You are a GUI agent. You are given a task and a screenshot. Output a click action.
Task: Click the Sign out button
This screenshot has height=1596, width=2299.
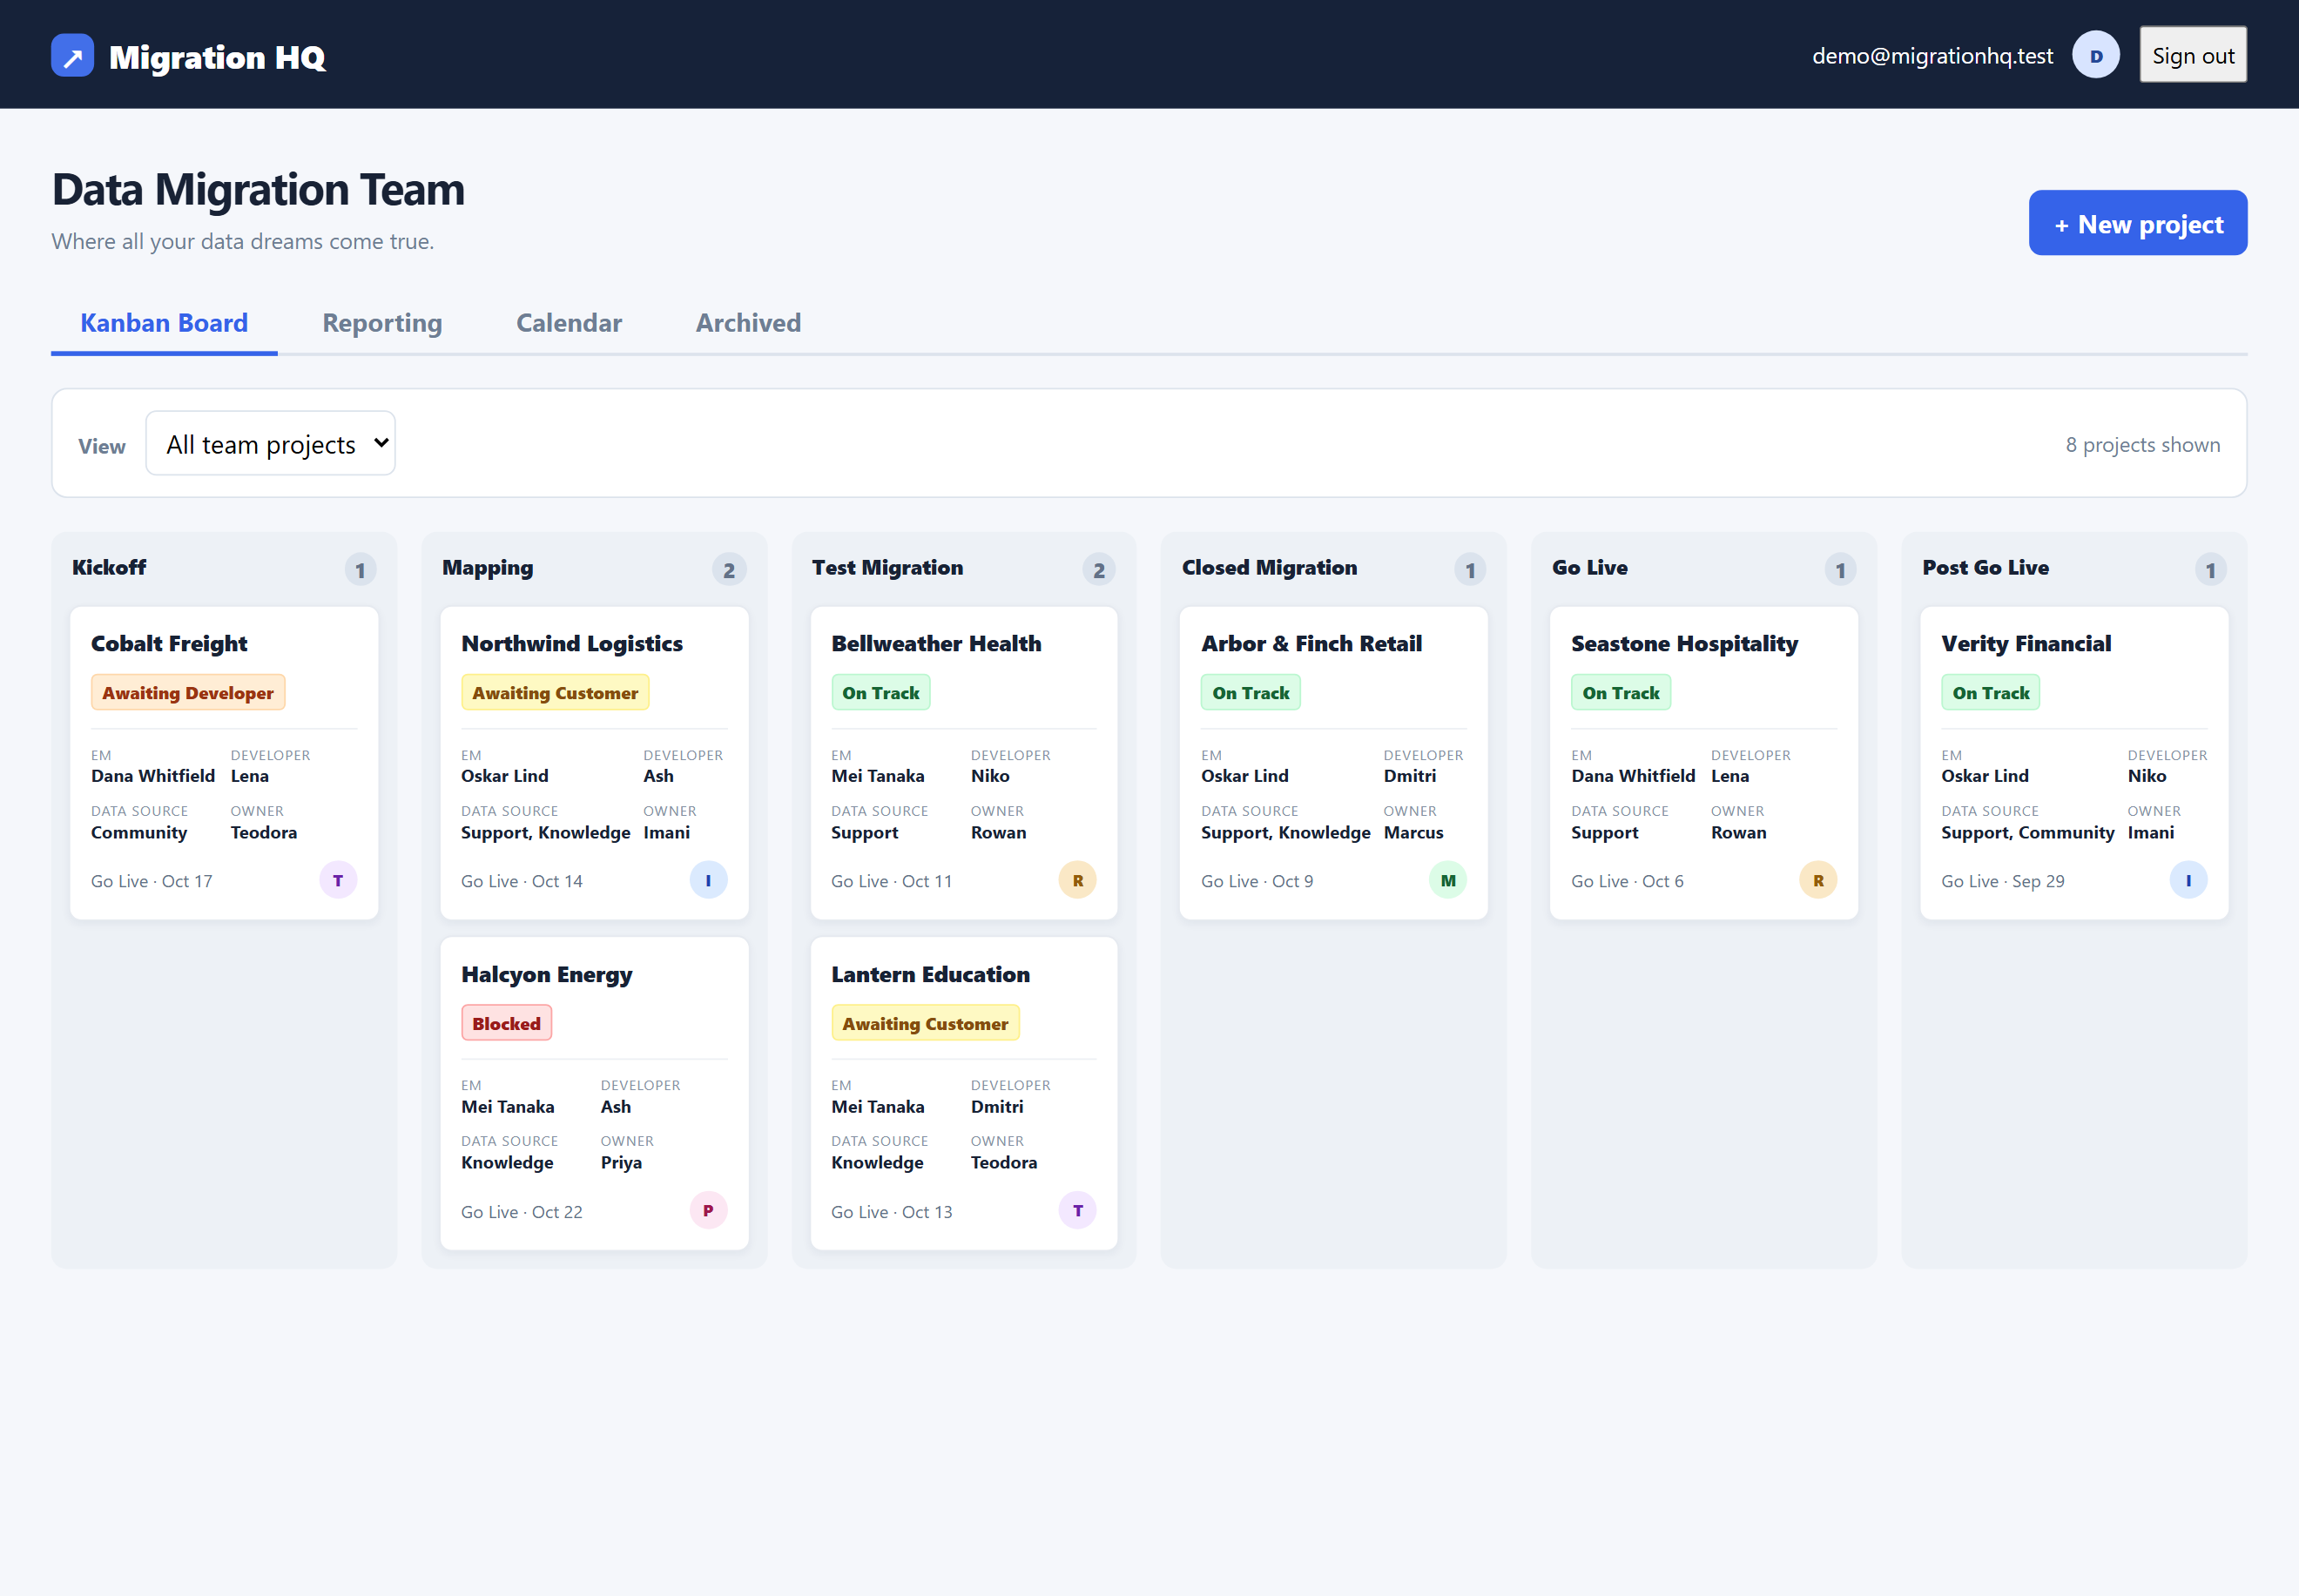[x=2192, y=55]
